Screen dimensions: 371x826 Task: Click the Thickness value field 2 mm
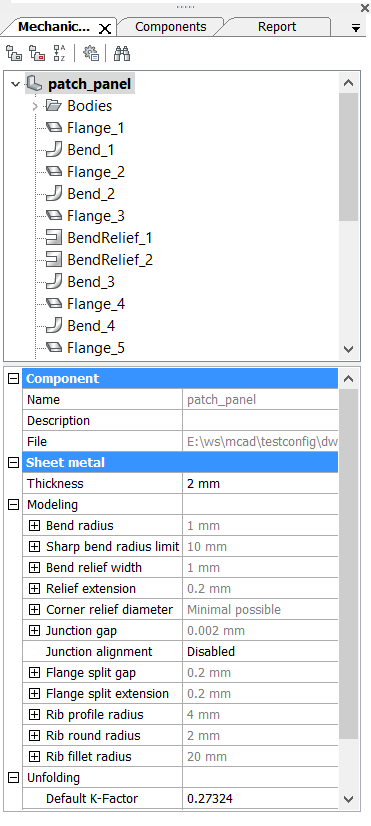coord(260,484)
